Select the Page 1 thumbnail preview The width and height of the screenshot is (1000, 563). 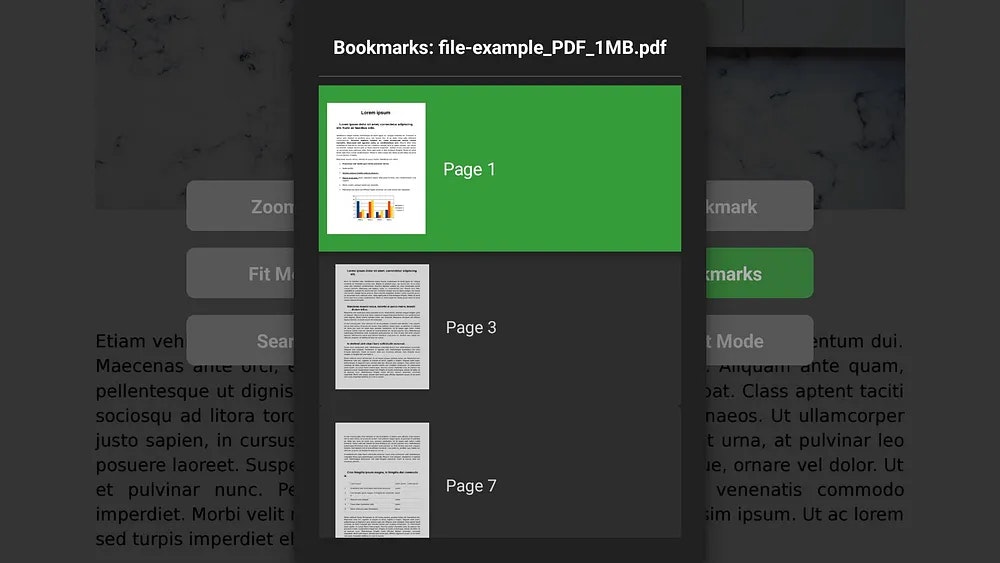(x=376, y=168)
